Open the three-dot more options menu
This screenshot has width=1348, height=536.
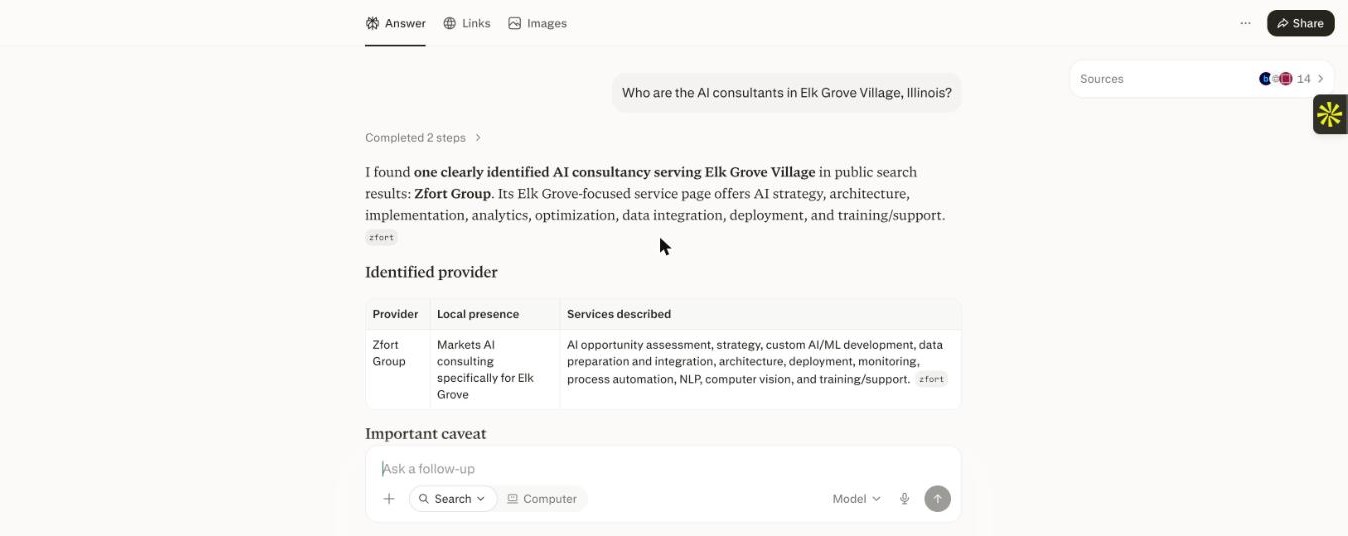1245,23
